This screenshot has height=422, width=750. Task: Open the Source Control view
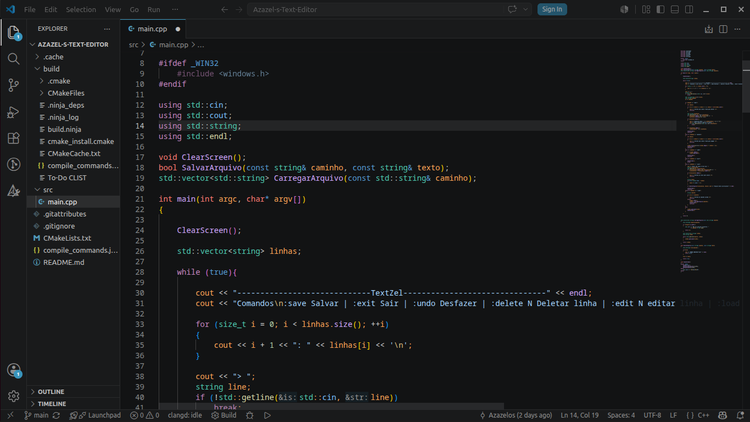(x=13, y=85)
